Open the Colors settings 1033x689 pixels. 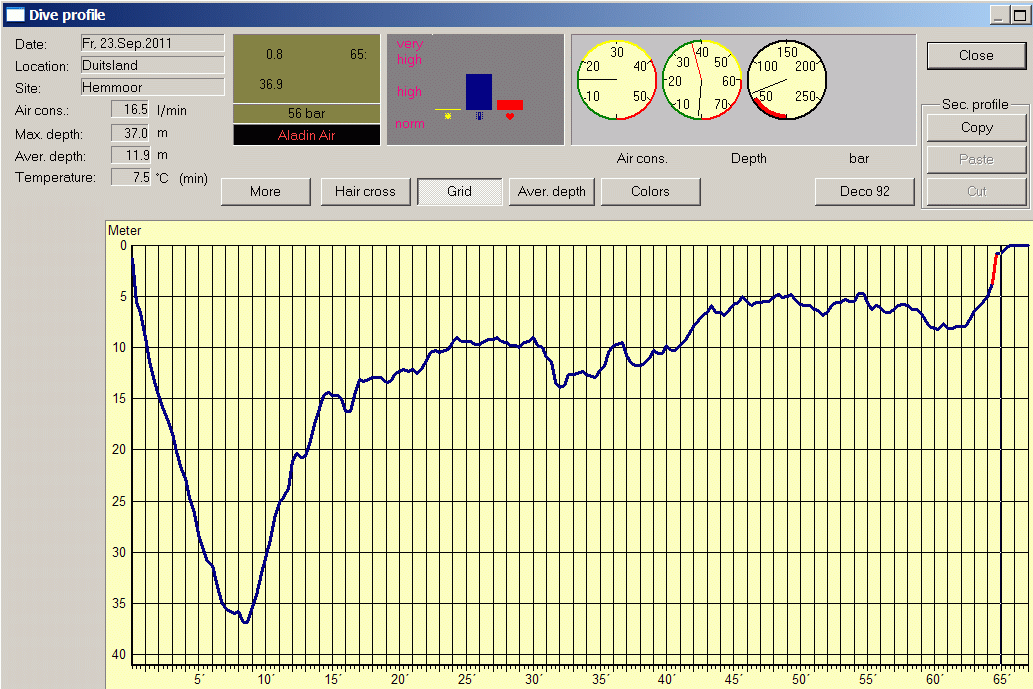point(650,192)
